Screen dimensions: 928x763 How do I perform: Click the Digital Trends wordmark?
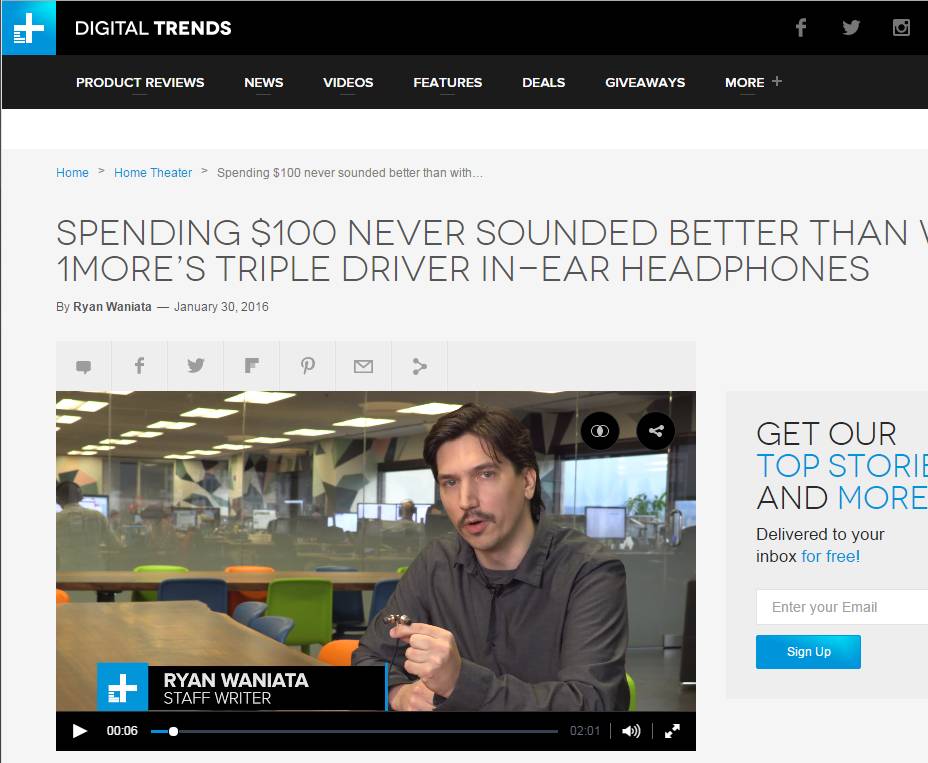pos(153,28)
